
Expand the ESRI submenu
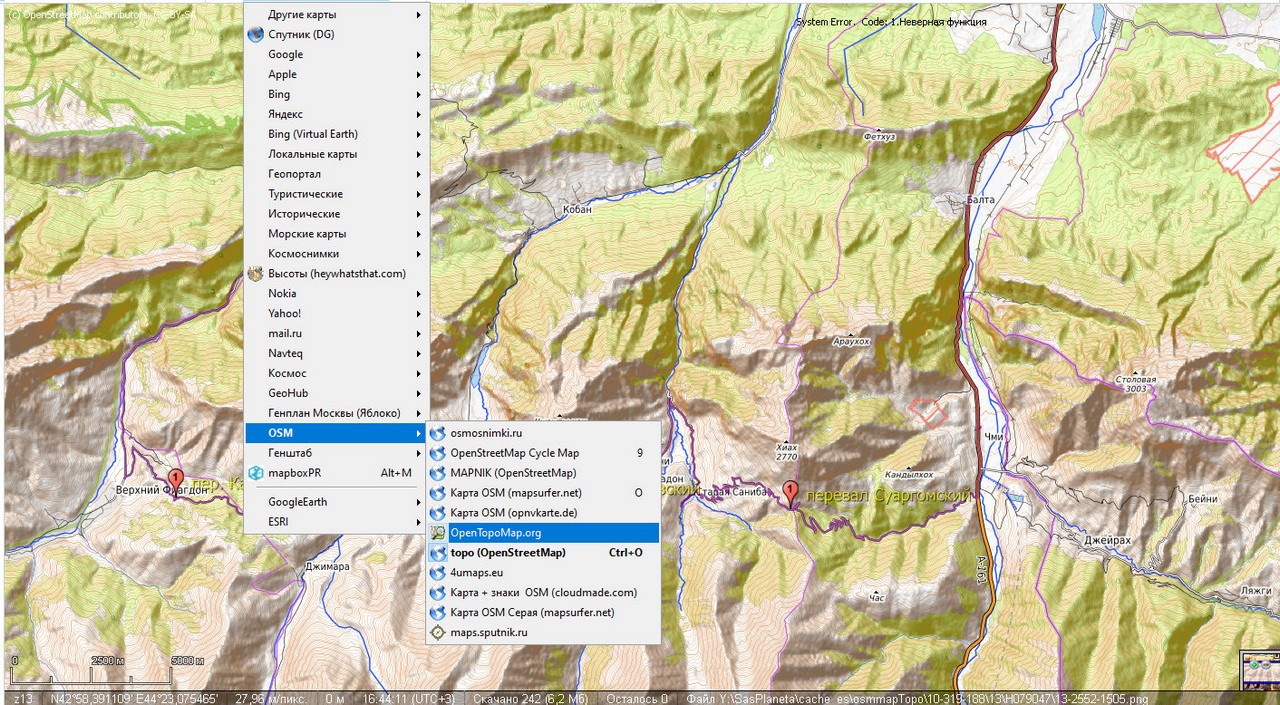point(336,521)
